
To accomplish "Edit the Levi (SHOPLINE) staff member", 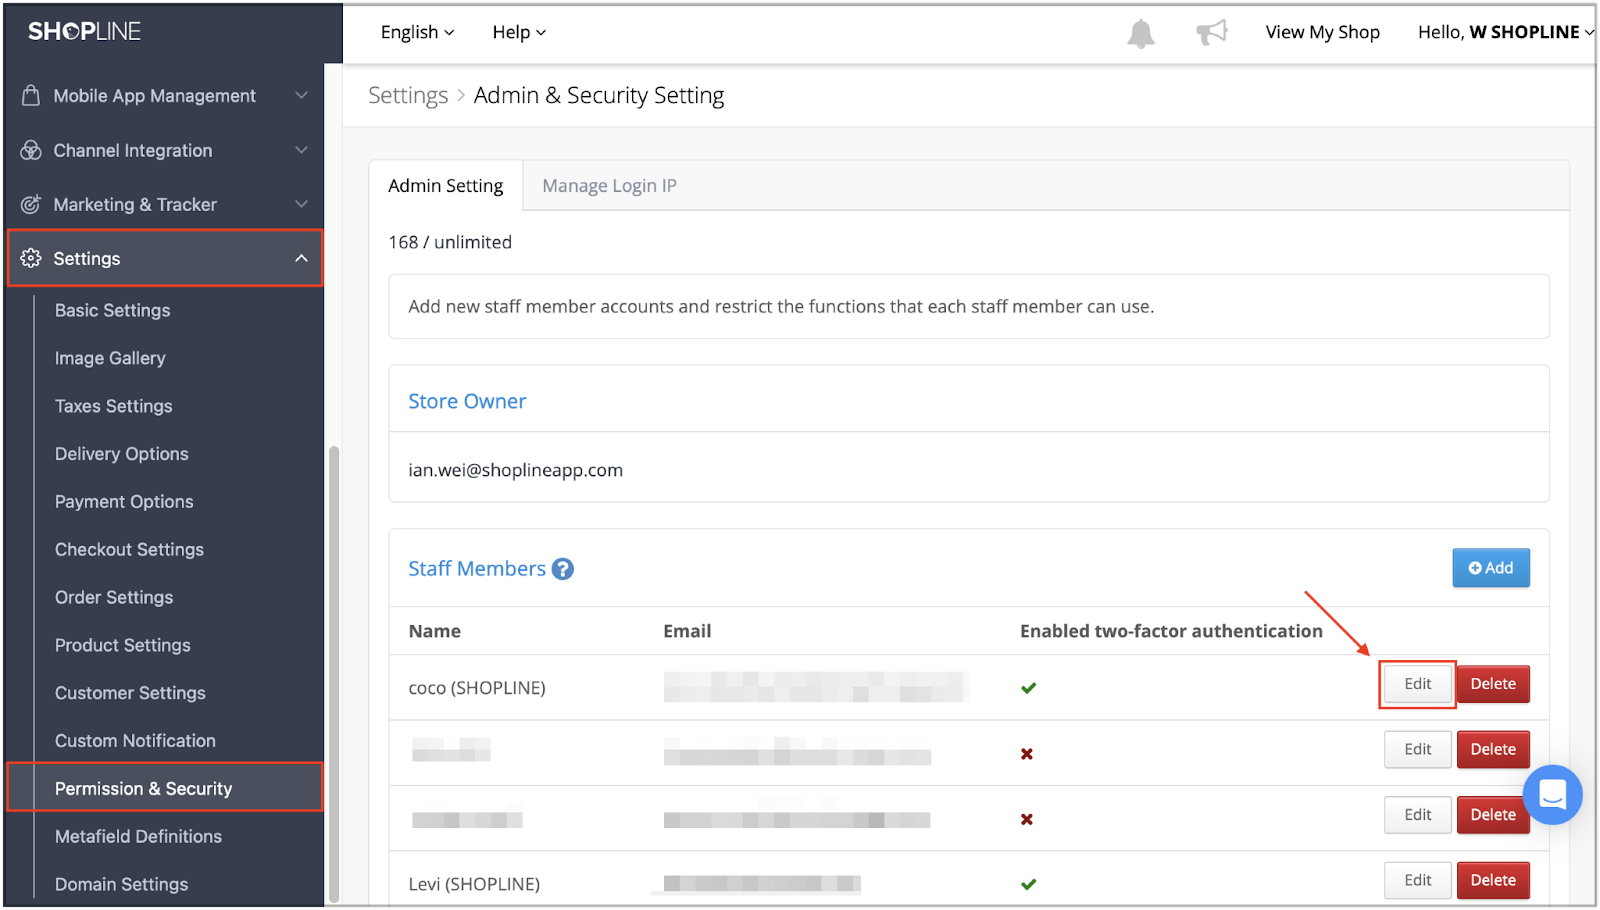I will (1417, 880).
